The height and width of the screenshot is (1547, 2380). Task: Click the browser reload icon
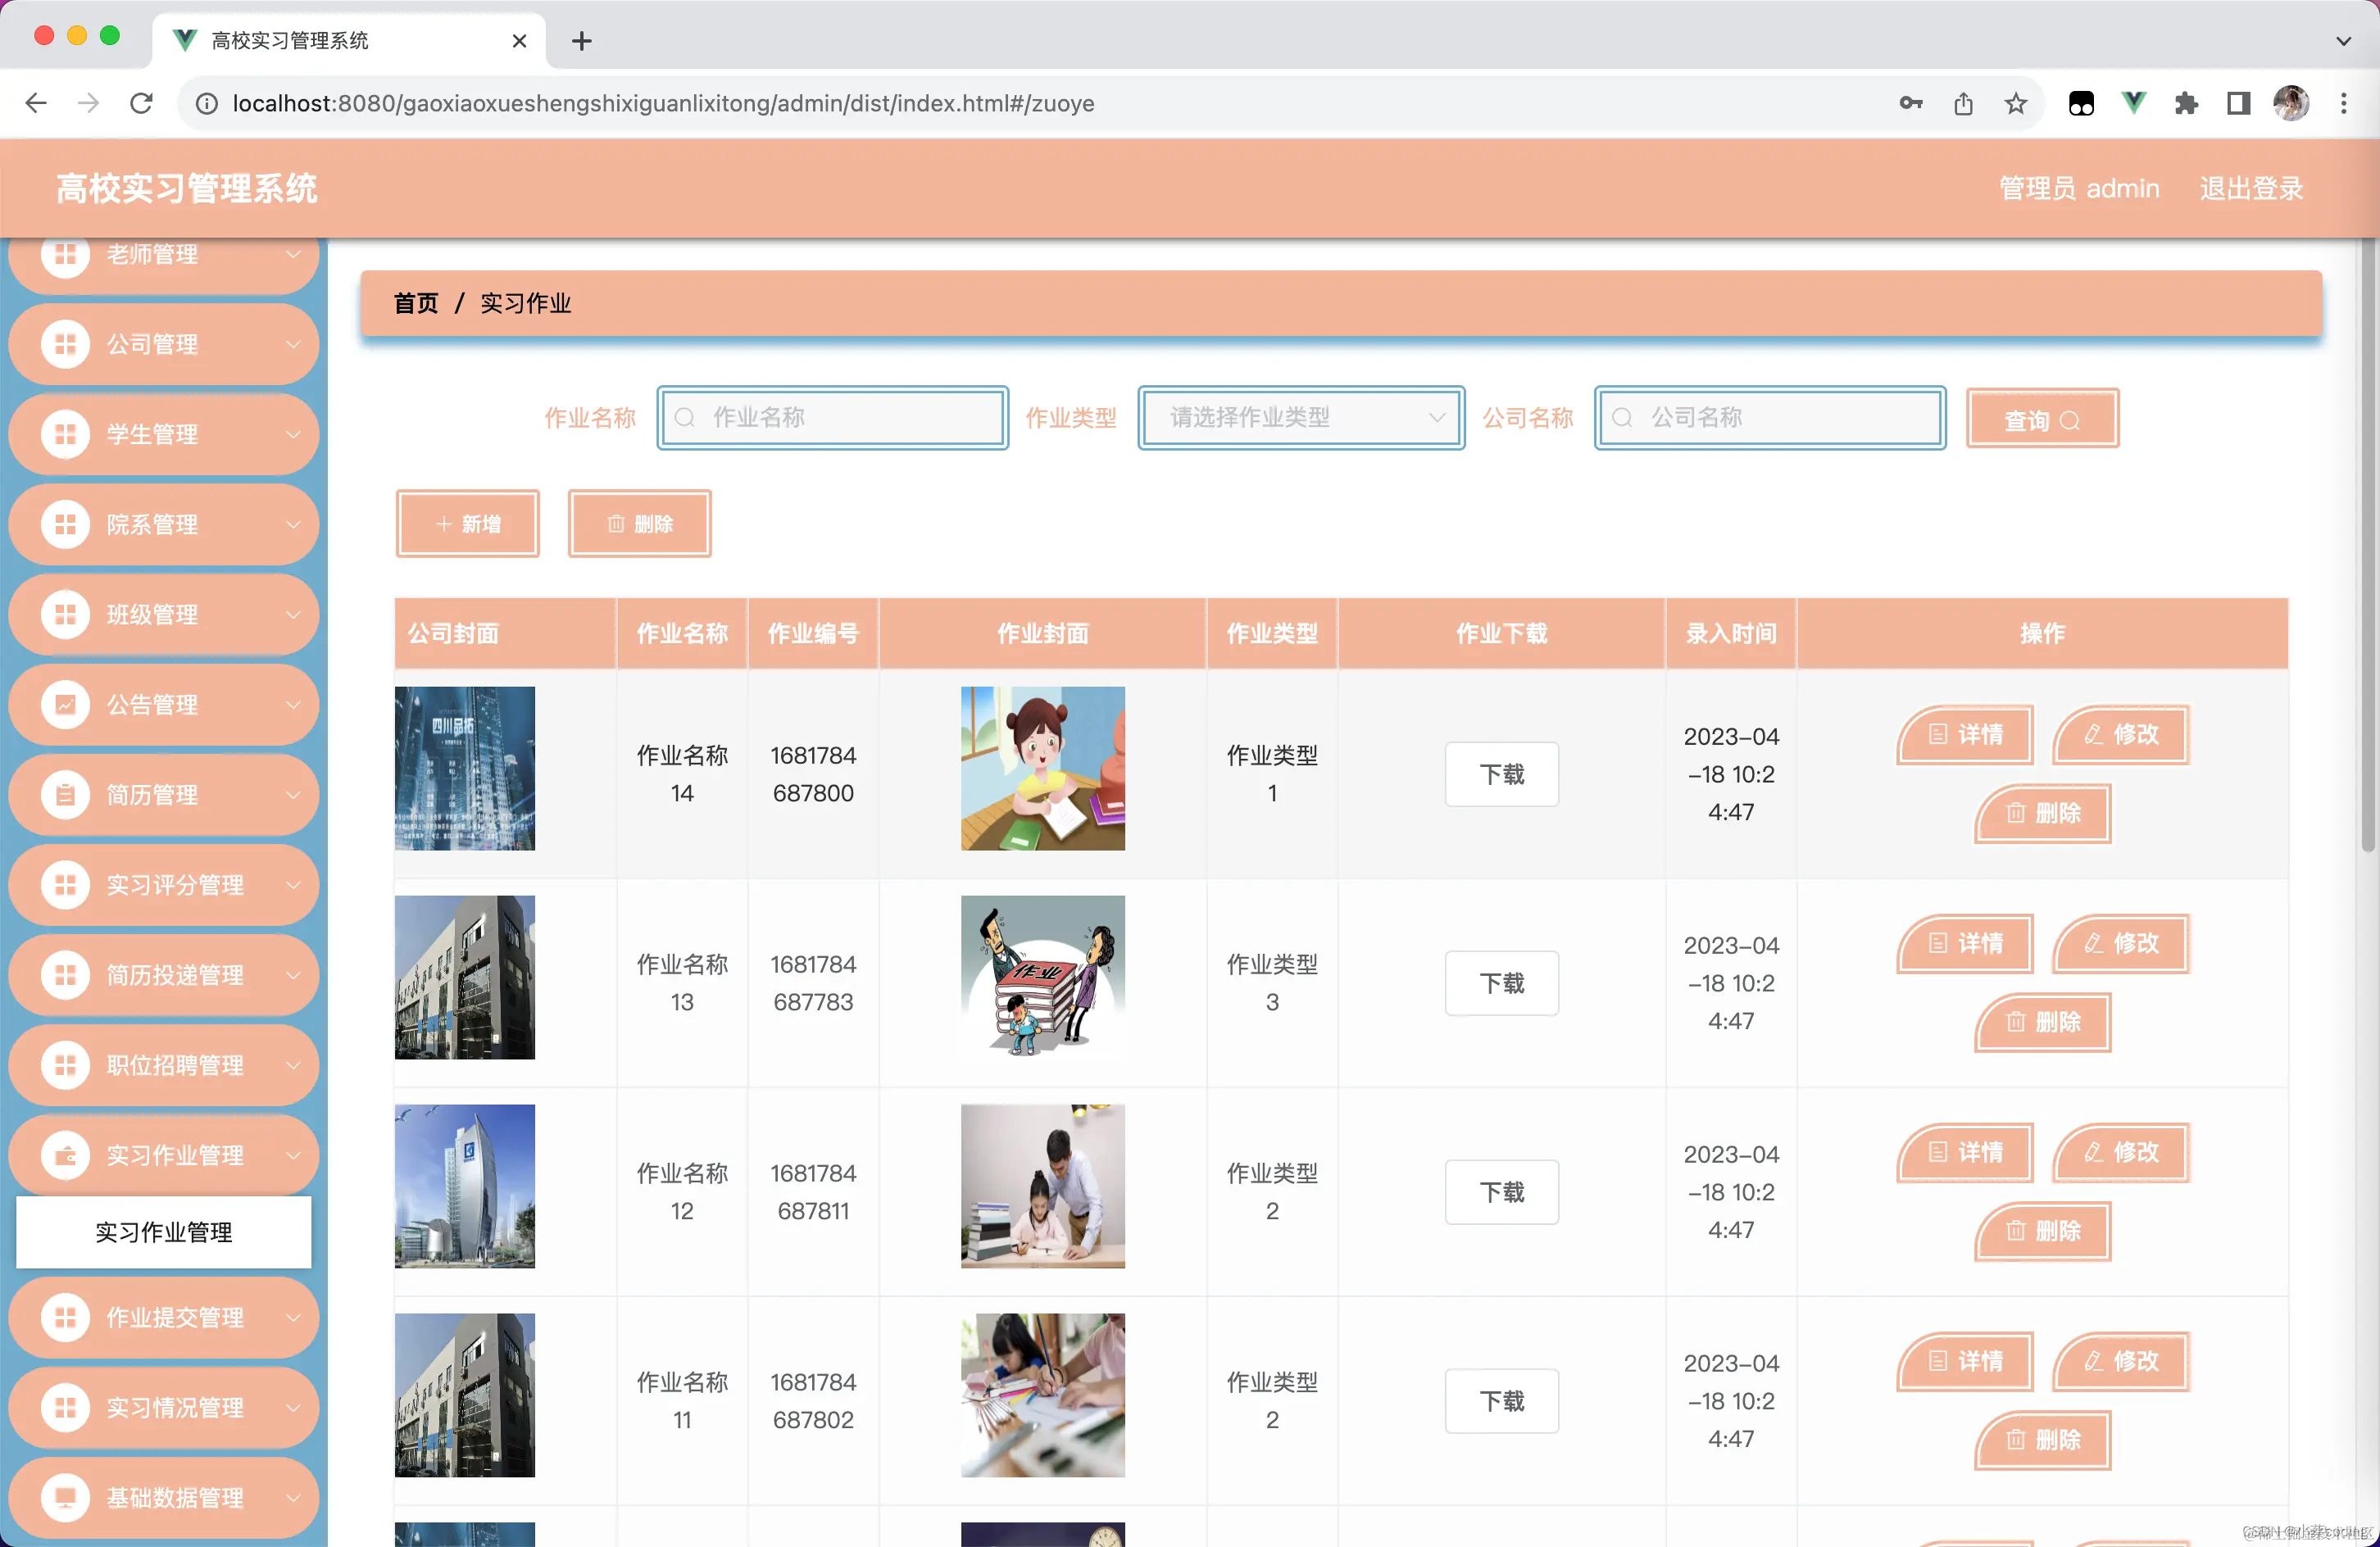pyautogui.click(x=141, y=103)
